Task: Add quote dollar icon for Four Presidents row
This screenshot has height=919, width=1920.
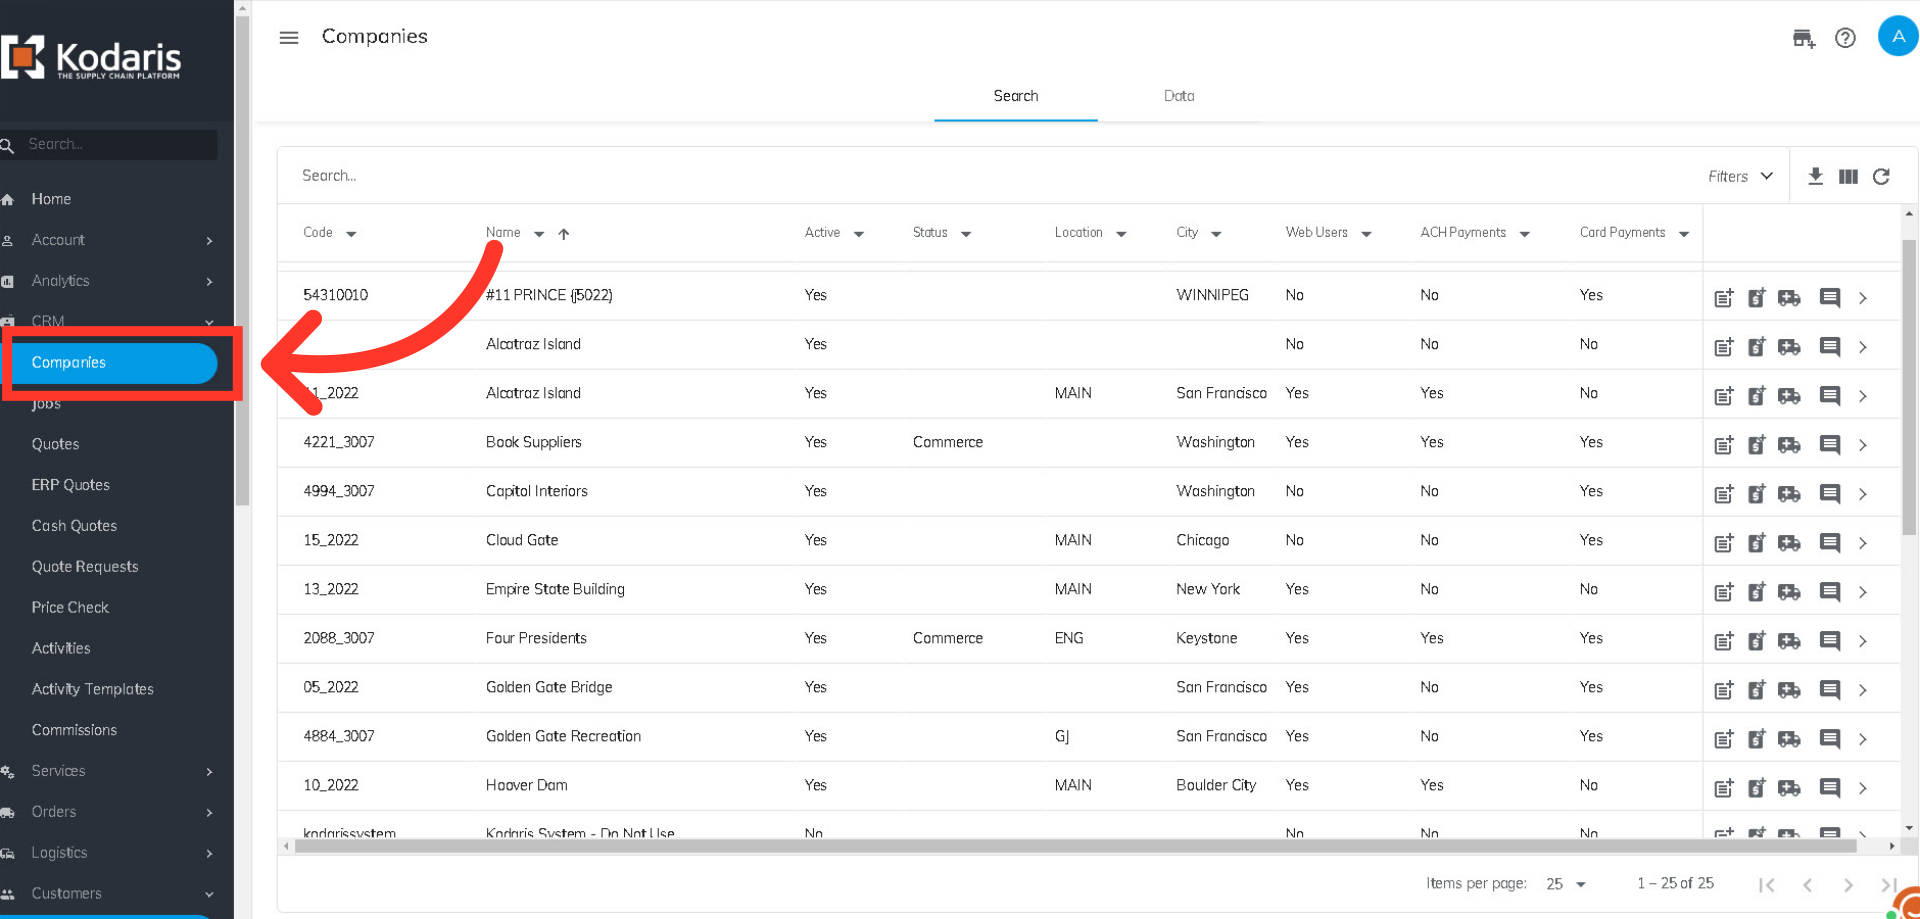Action: click(x=1756, y=640)
